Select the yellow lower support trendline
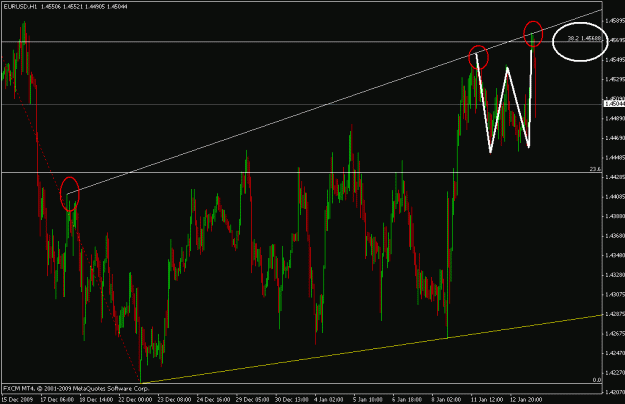The width and height of the screenshot is (625, 404). click(x=371, y=349)
